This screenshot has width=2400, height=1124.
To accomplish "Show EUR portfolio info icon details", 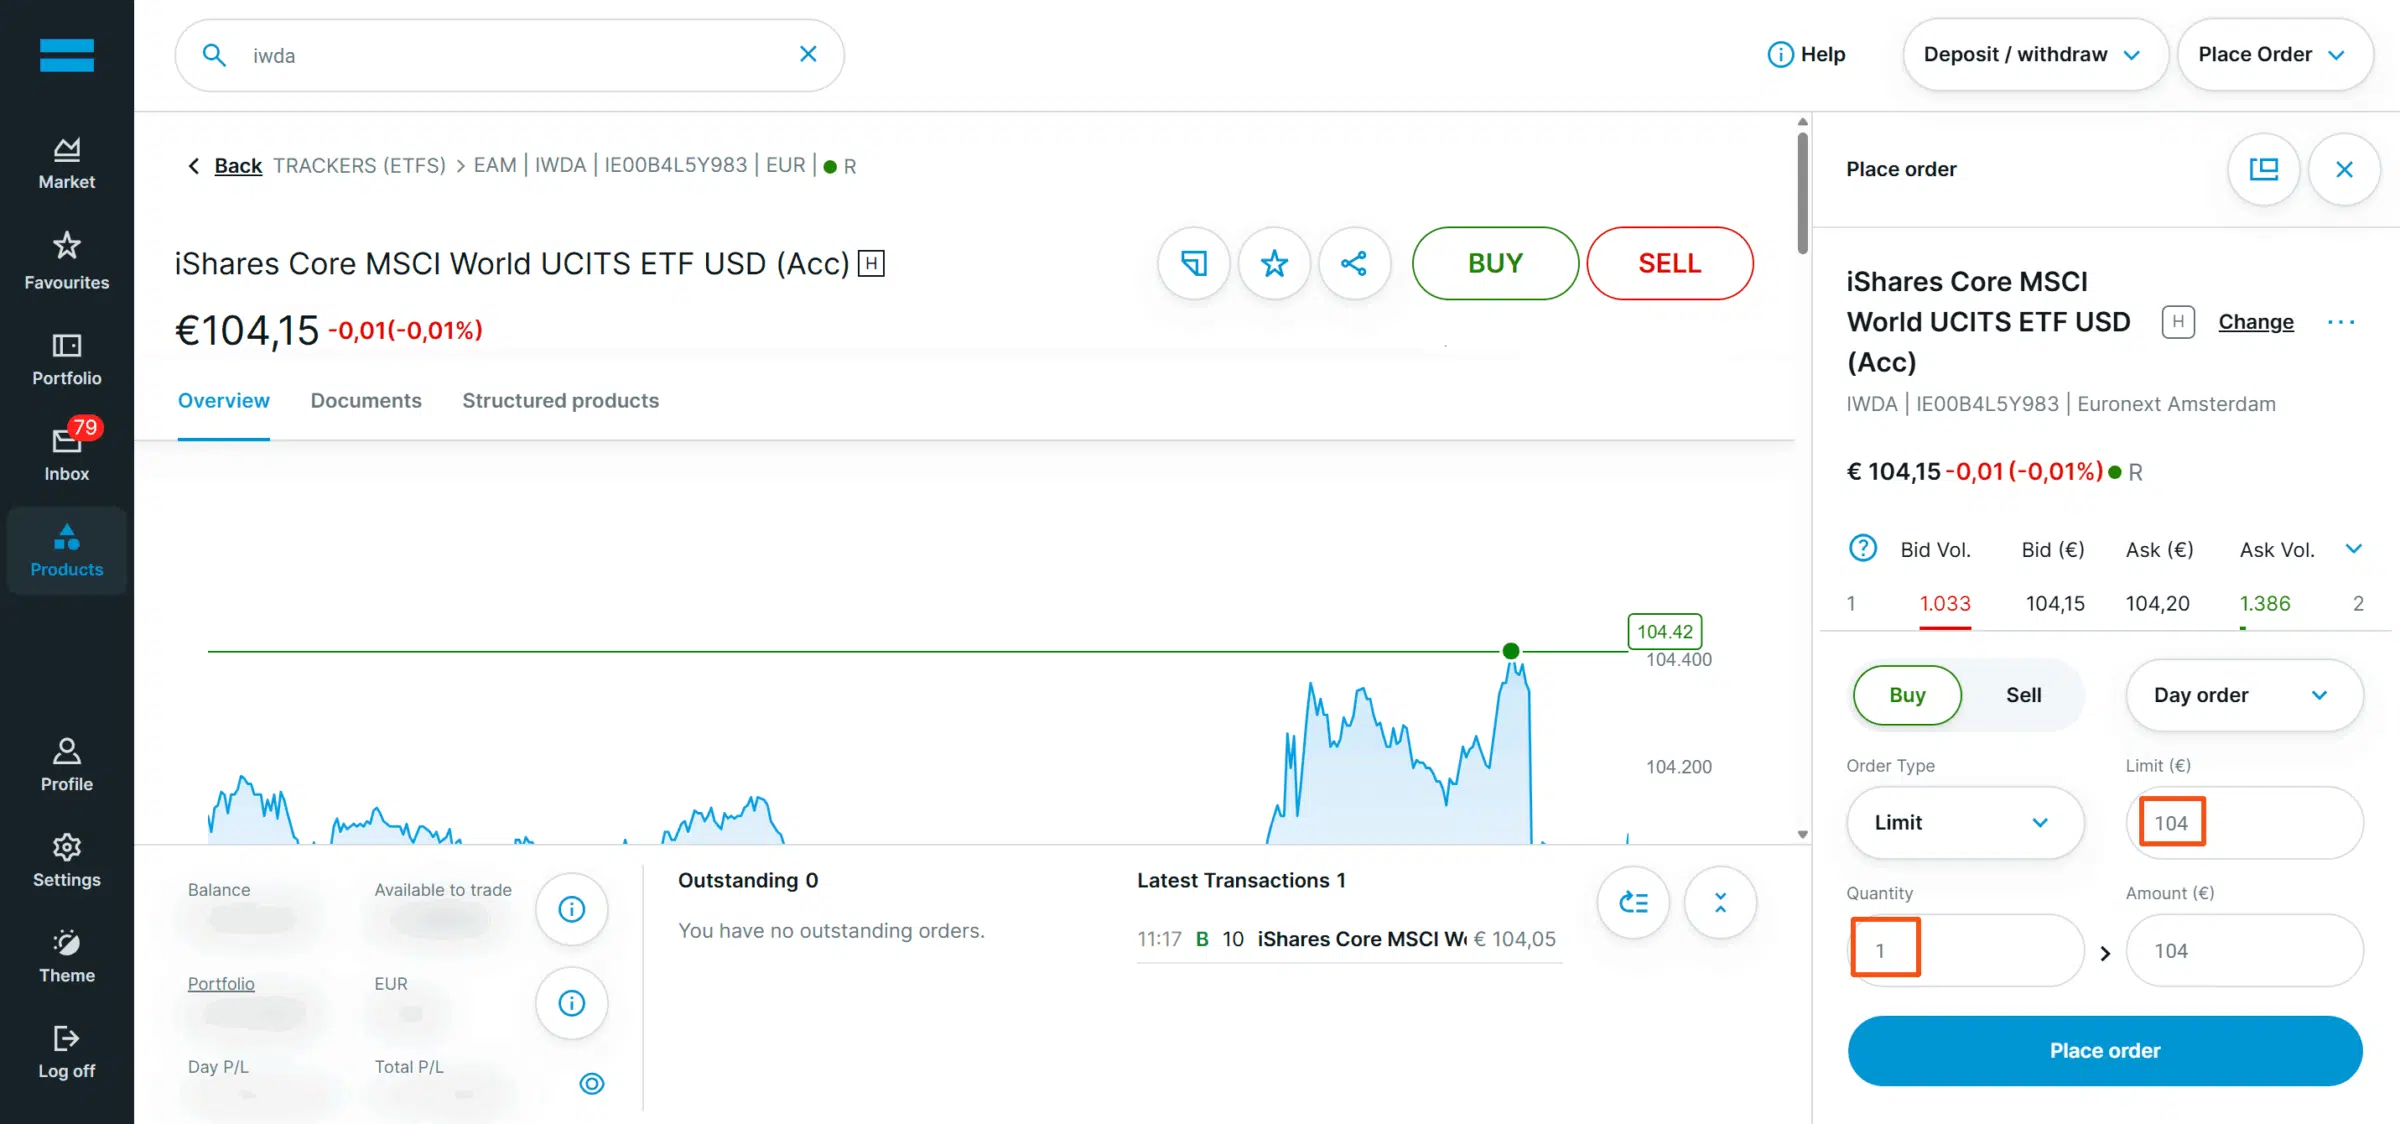I will (572, 1003).
